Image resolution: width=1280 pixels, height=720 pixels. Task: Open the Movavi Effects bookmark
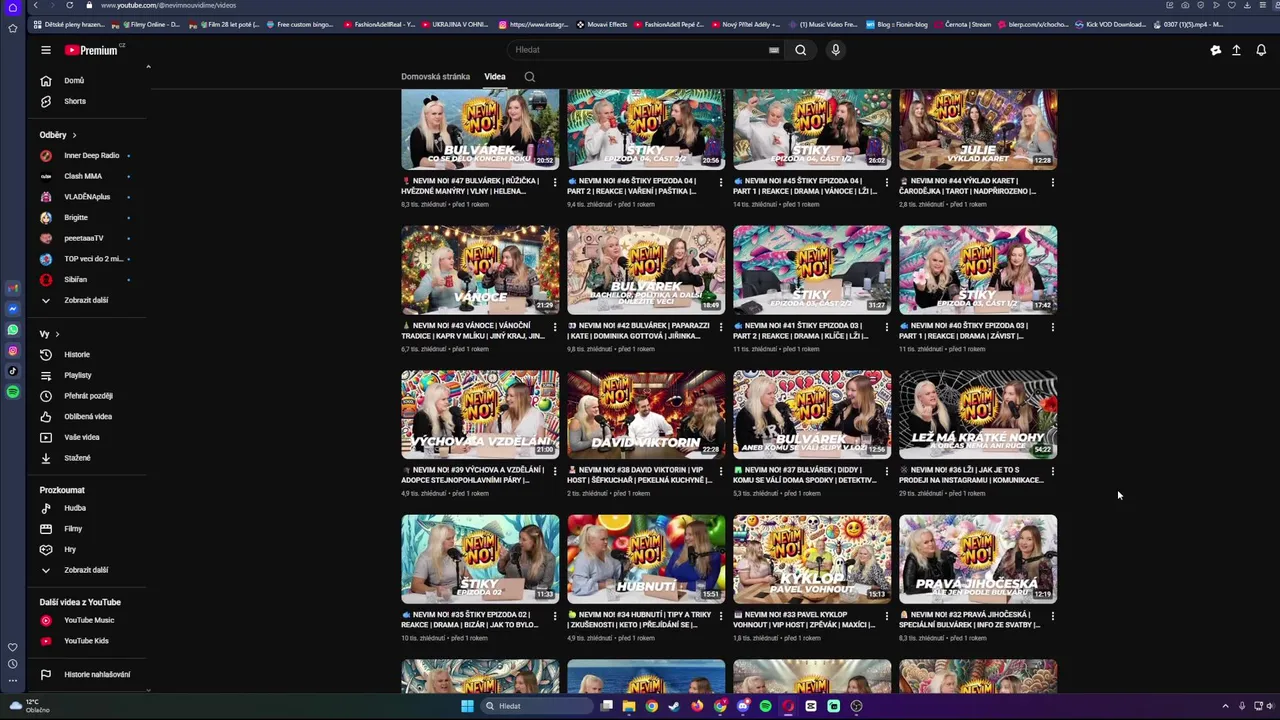coord(600,24)
